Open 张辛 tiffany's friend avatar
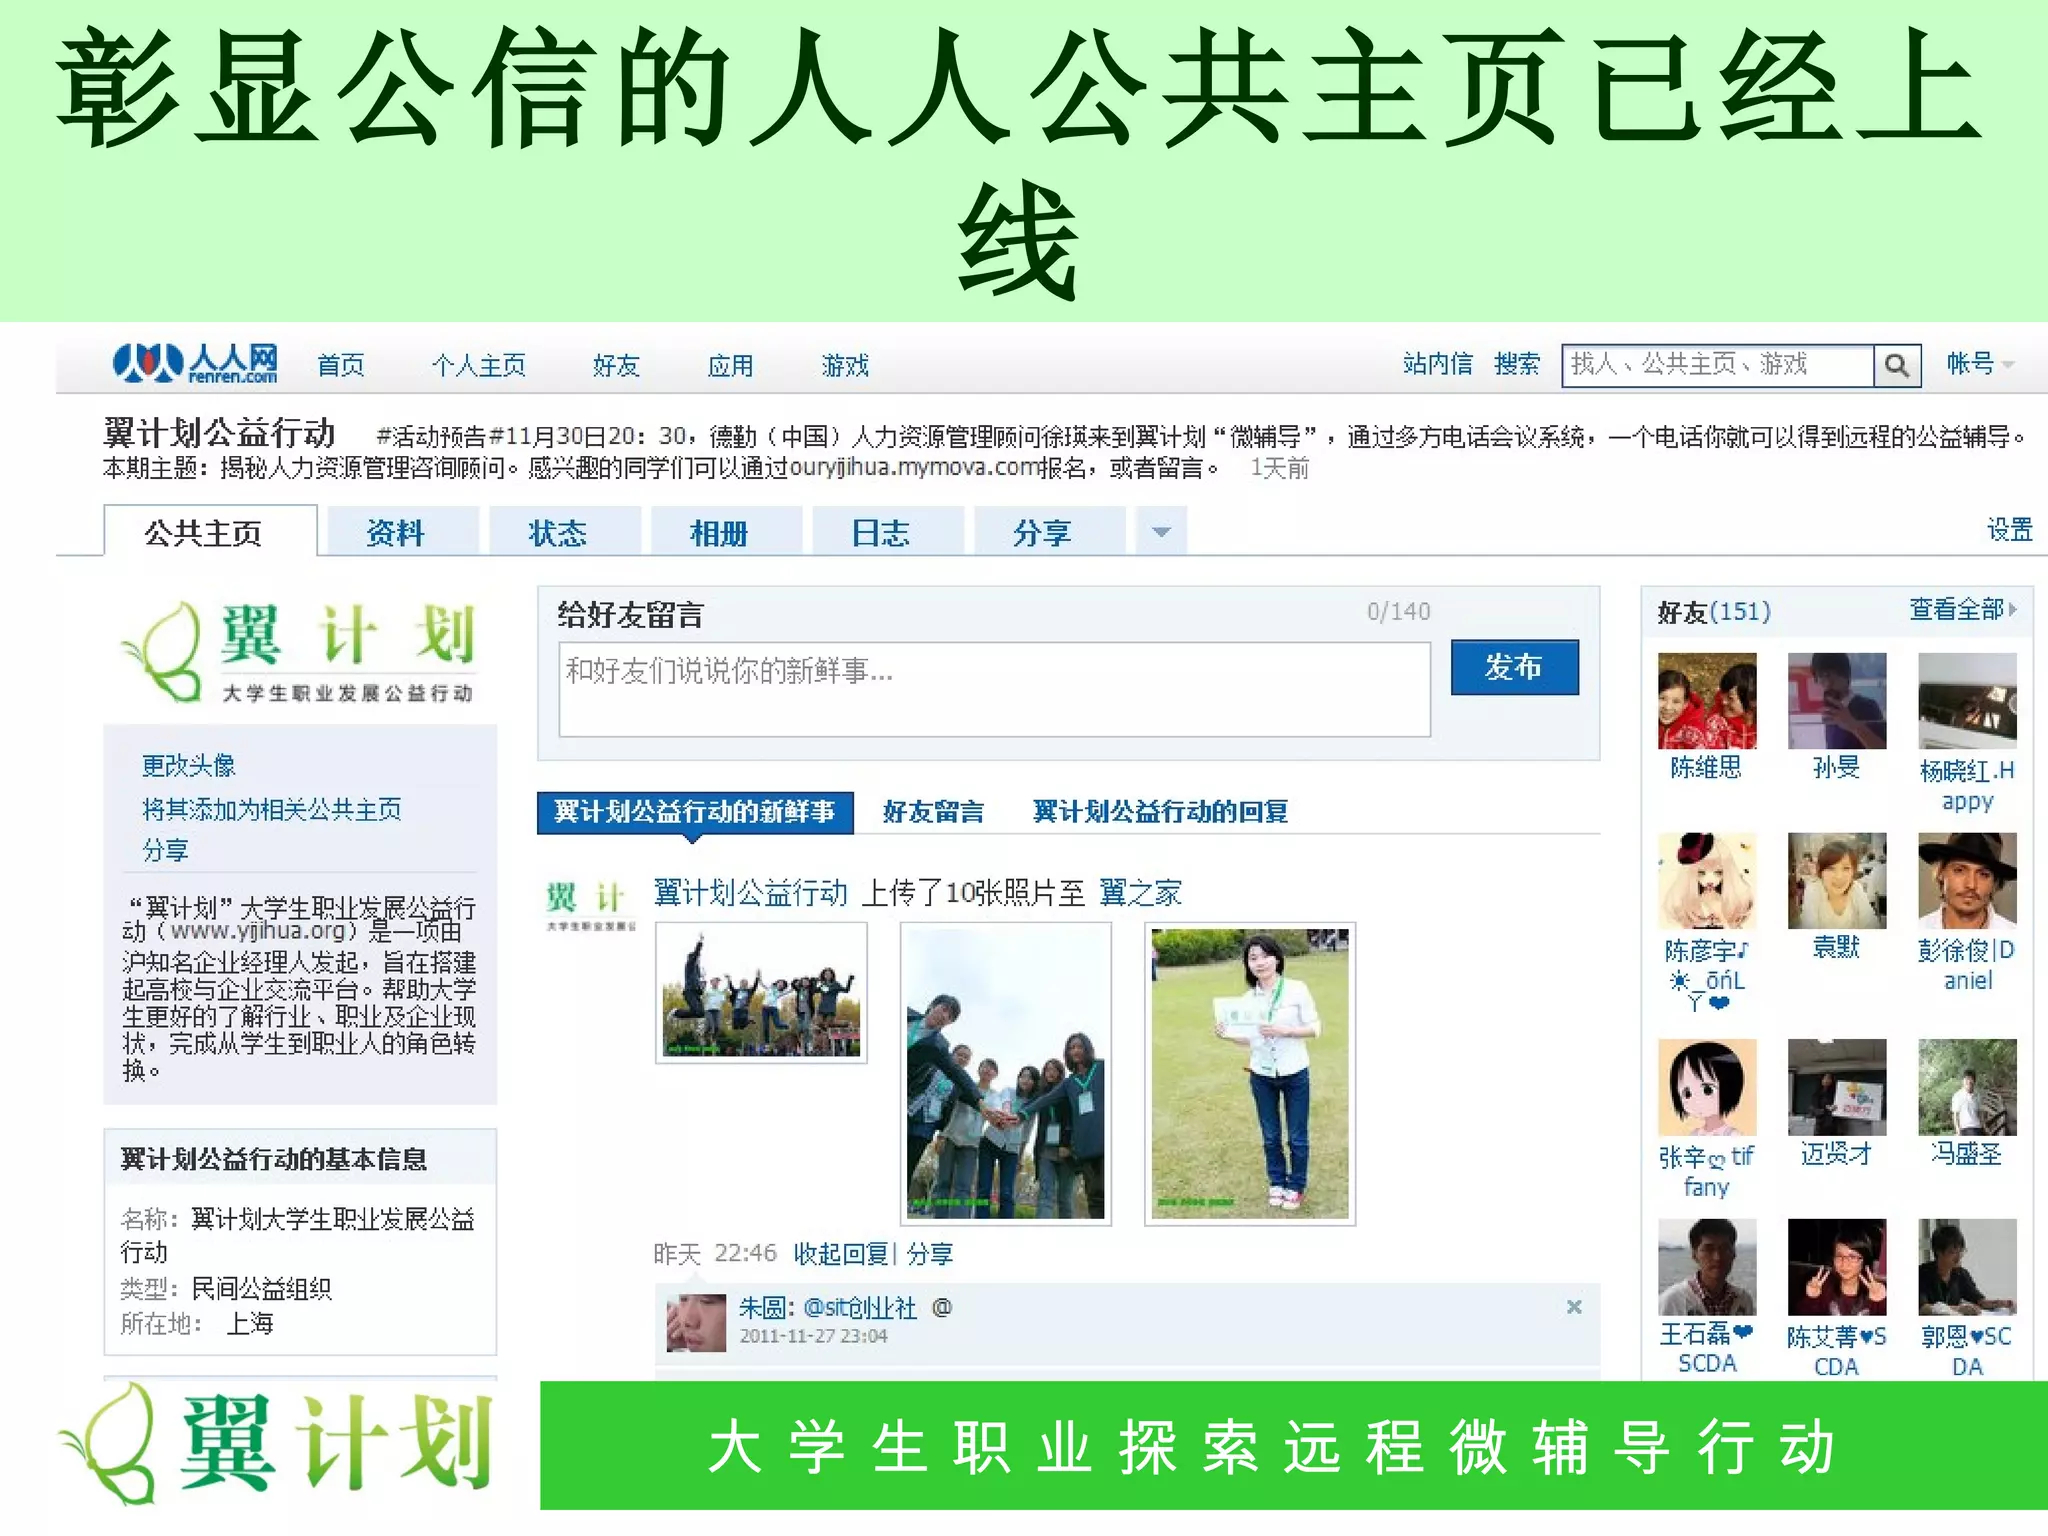The image size is (2048, 1536). point(1707,1087)
